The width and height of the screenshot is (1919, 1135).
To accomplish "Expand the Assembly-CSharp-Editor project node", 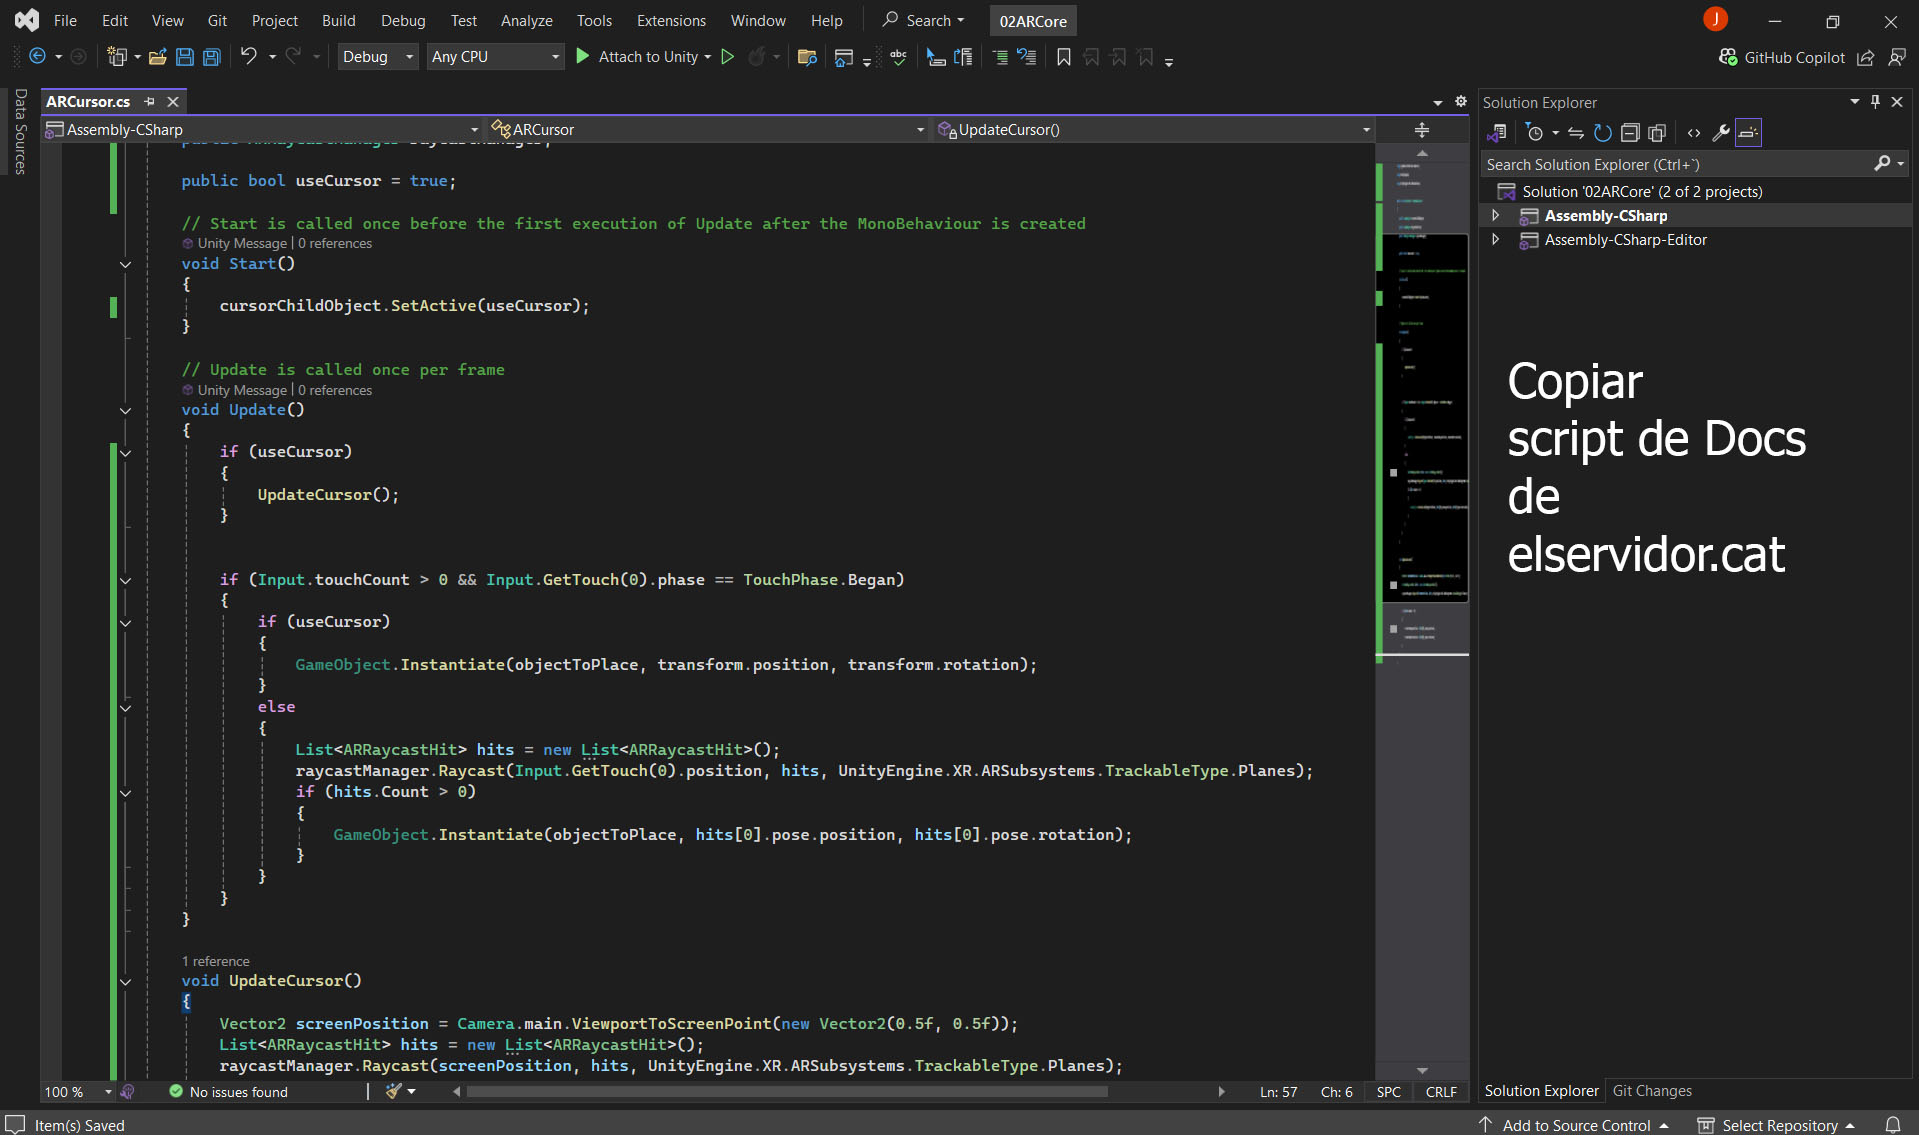I will click(1496, 240).
